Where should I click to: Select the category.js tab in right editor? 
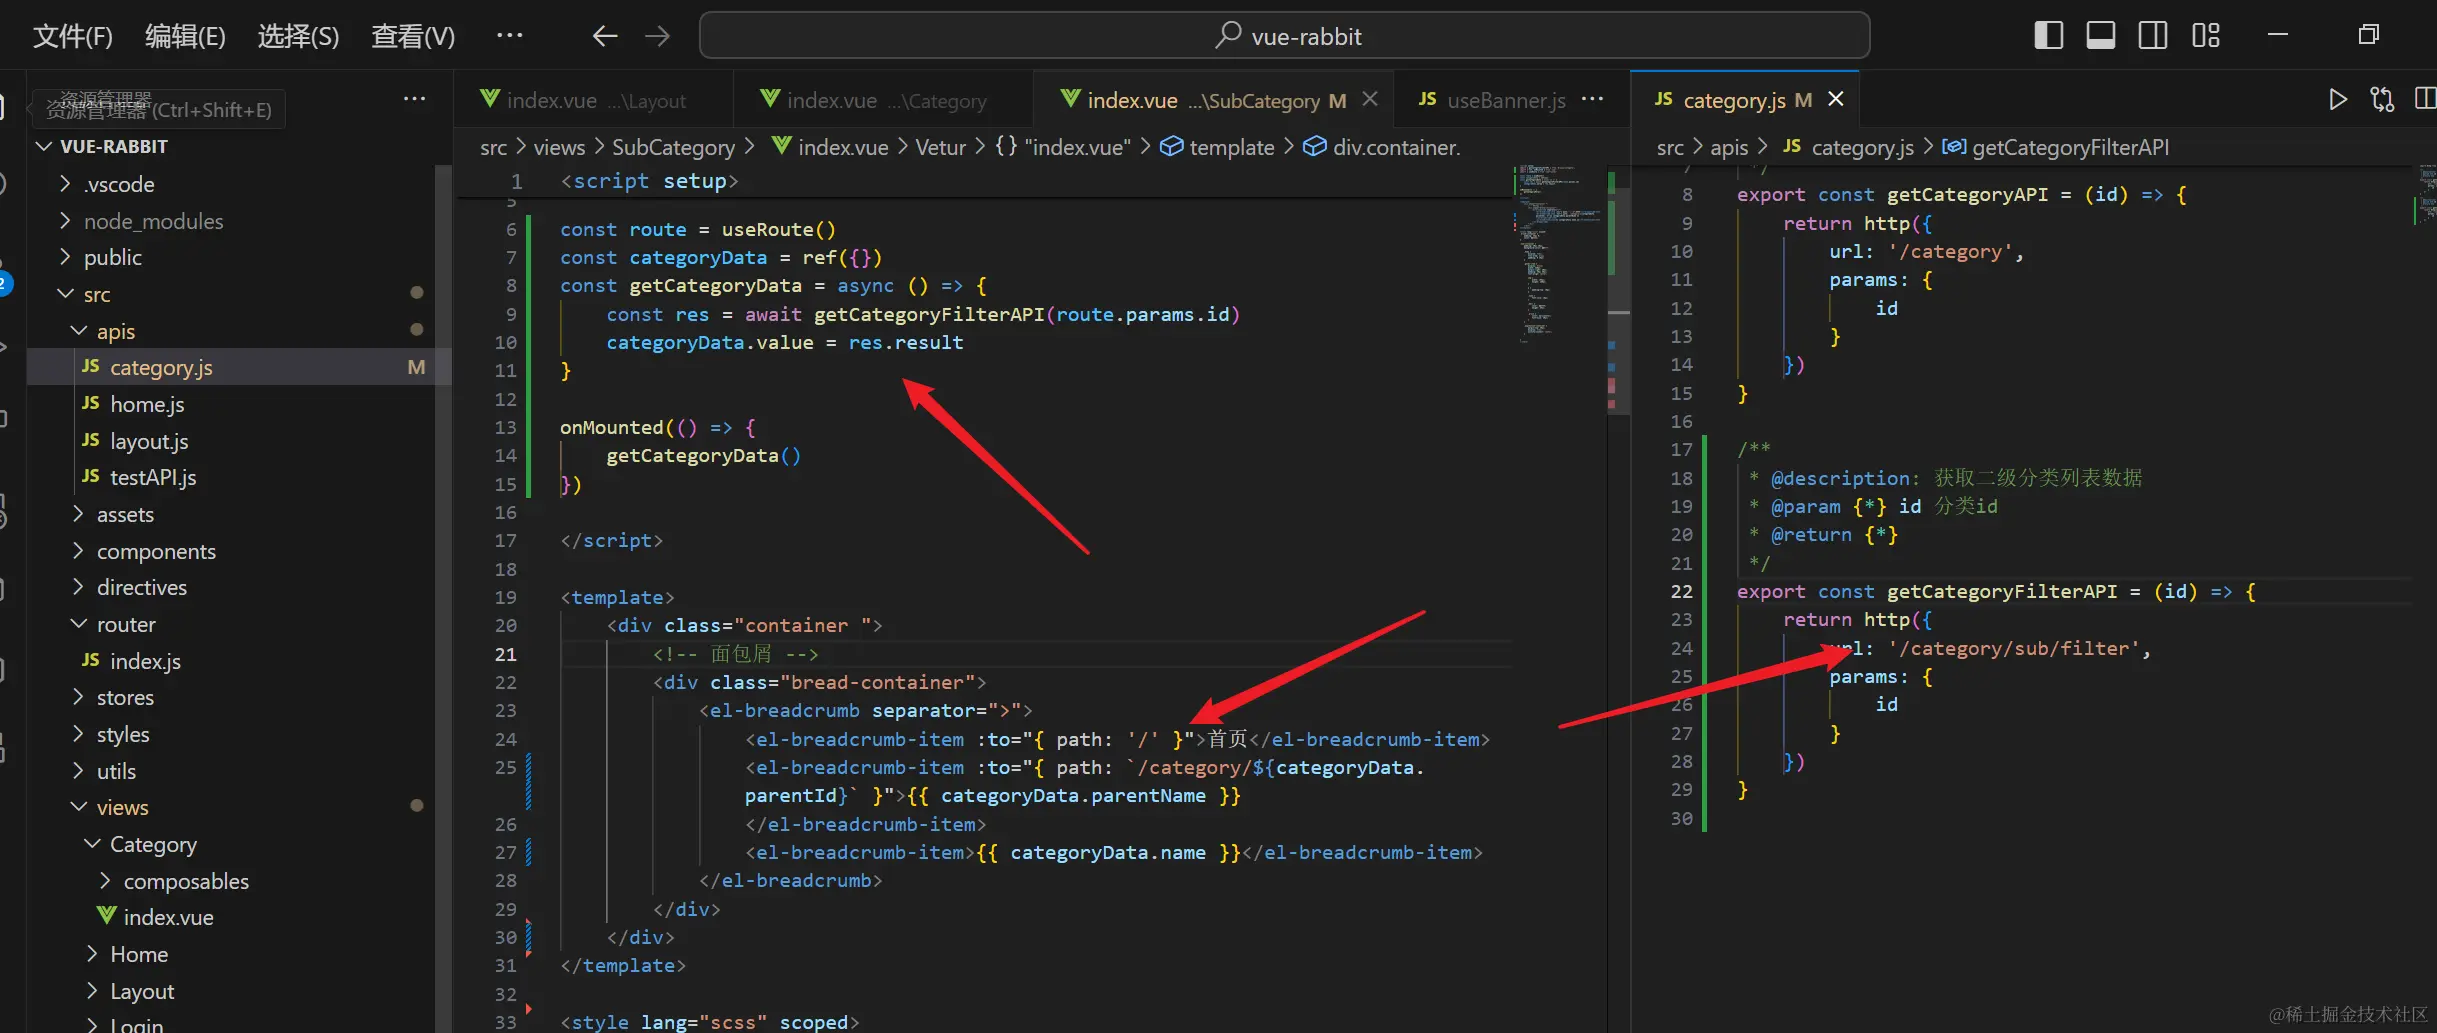point(1744,100)
